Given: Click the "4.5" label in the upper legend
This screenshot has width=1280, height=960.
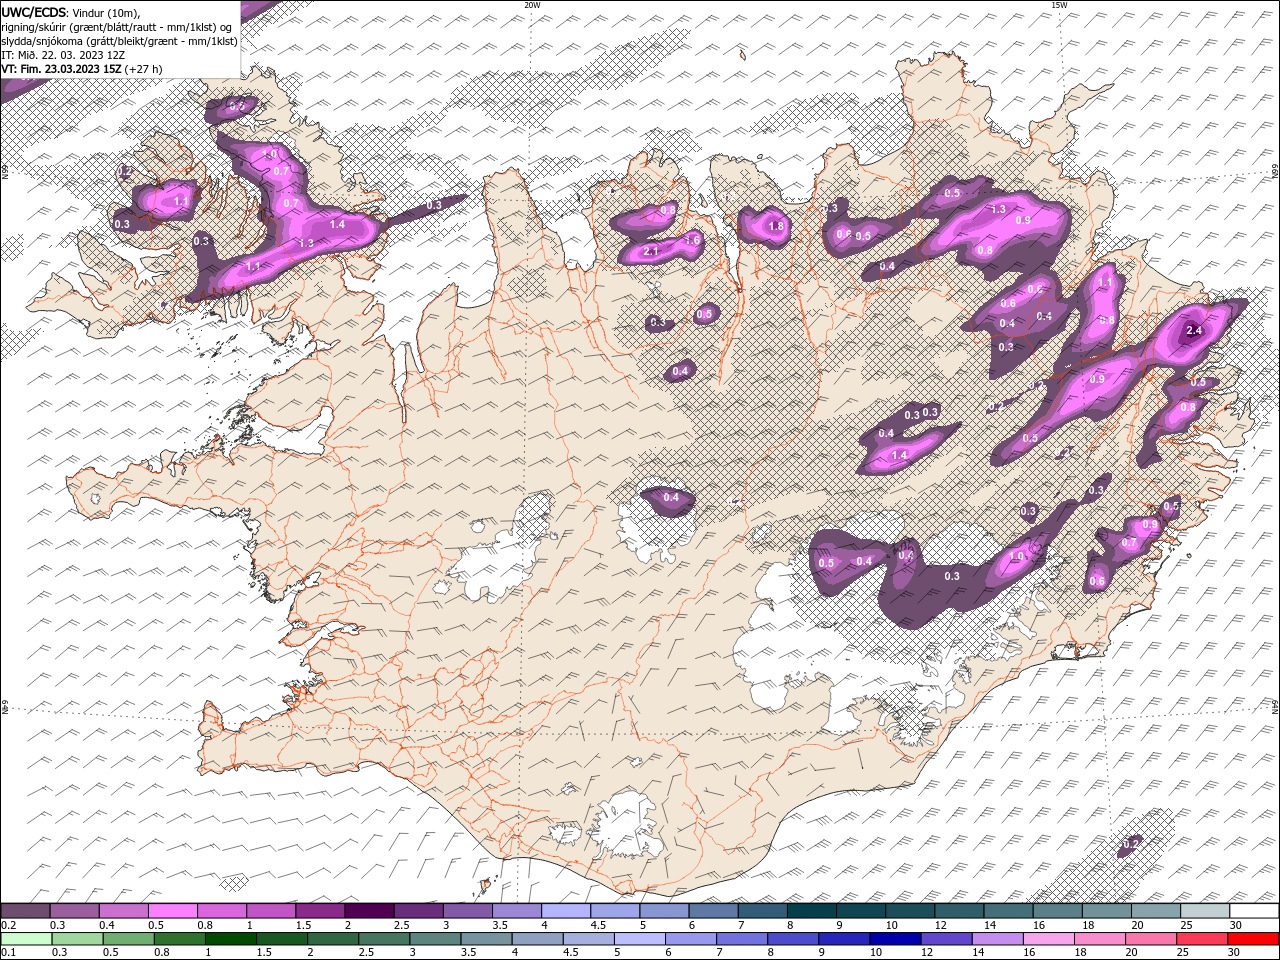Looking at the screenshot, I should [598, 925].
